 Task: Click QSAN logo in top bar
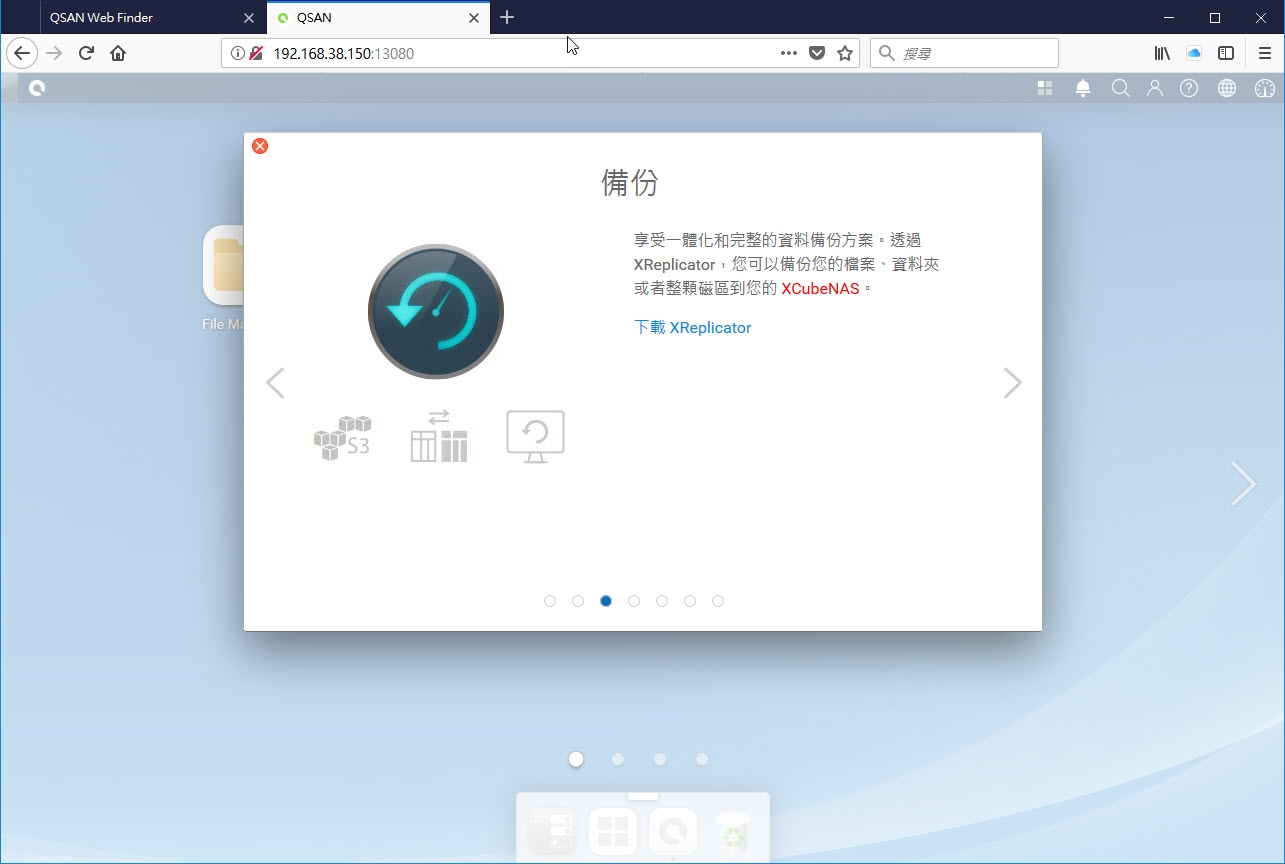(x=37, y=88)
